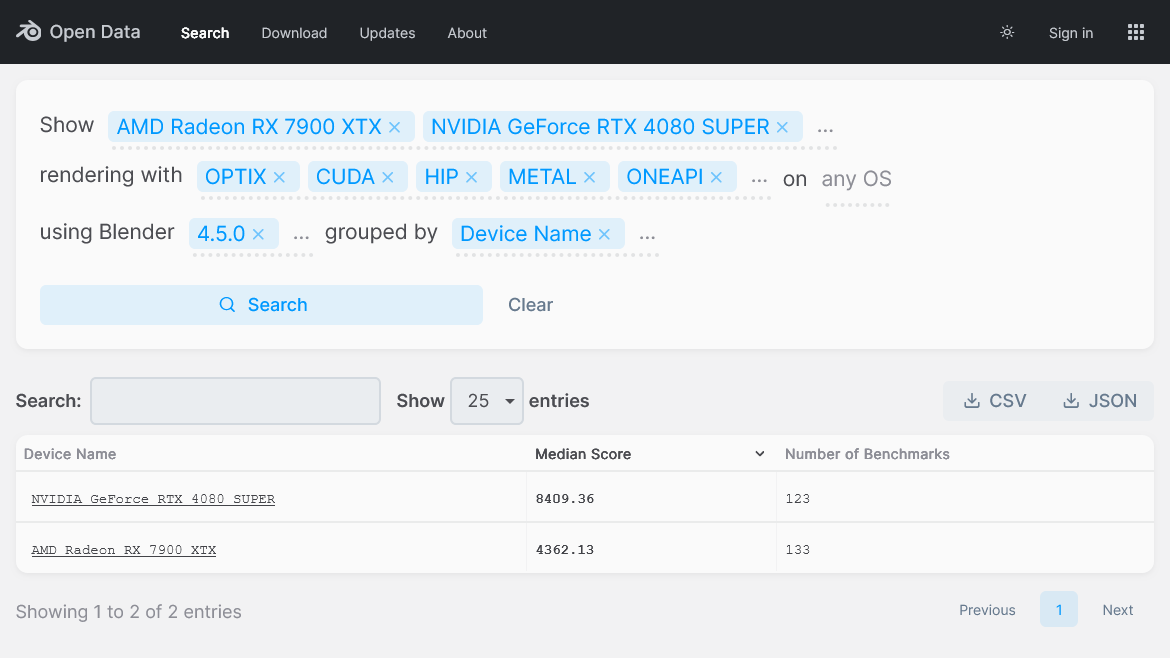Click Sign in

[x=1071, y=33]
